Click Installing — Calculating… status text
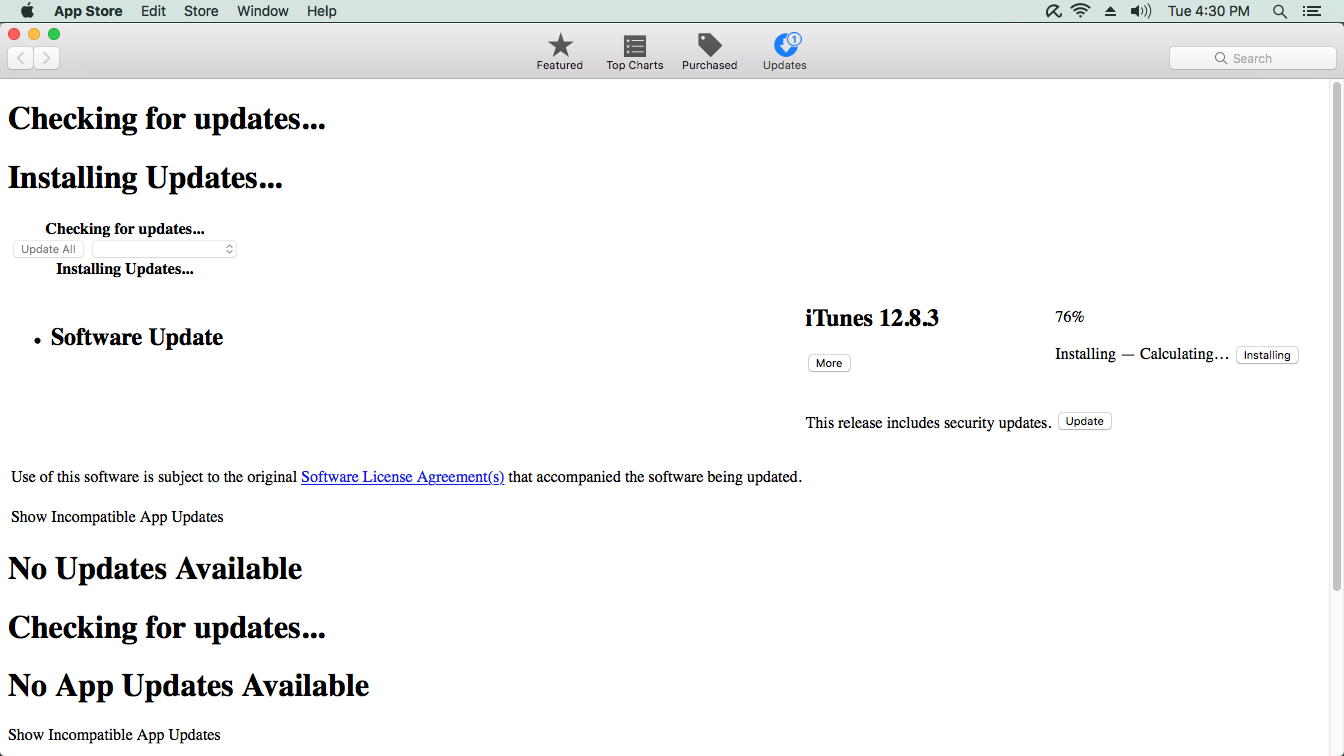 click(1142, 354)
